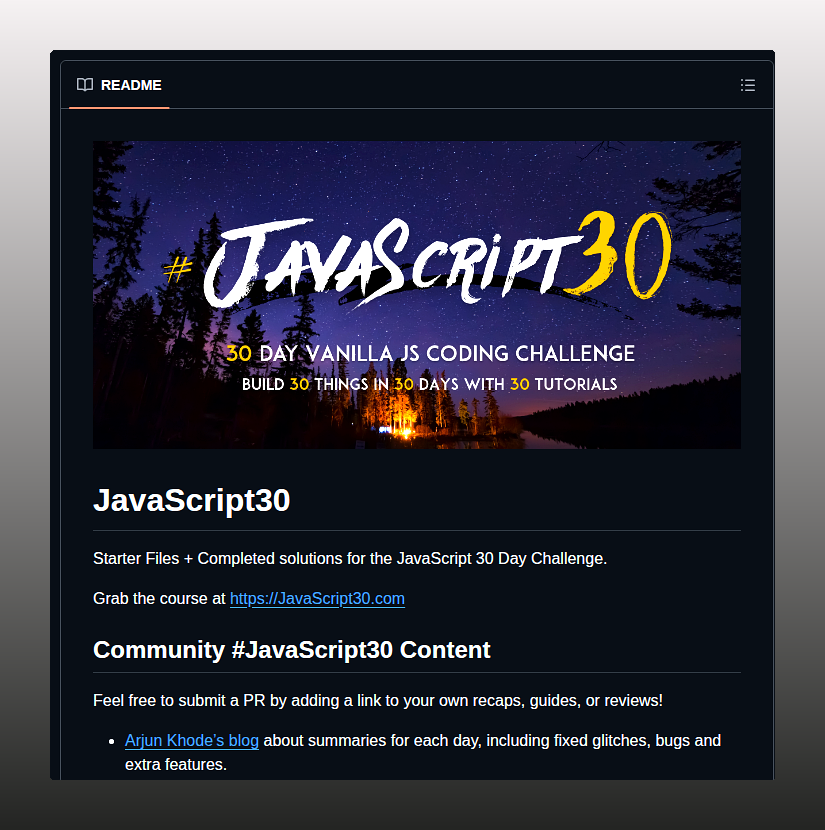Open the https://JavaScript30.com link
825x830 pixels.
(x=318, y=599)
